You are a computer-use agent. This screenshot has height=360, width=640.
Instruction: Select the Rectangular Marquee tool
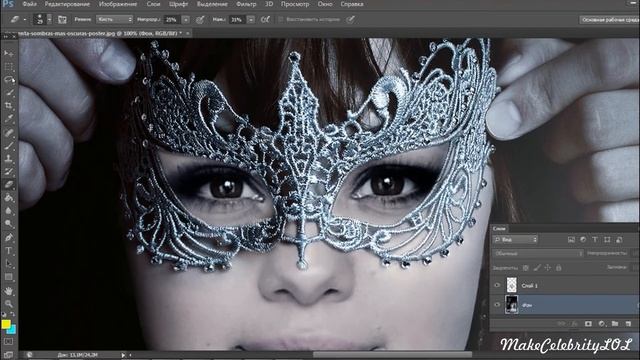[9, 67]
